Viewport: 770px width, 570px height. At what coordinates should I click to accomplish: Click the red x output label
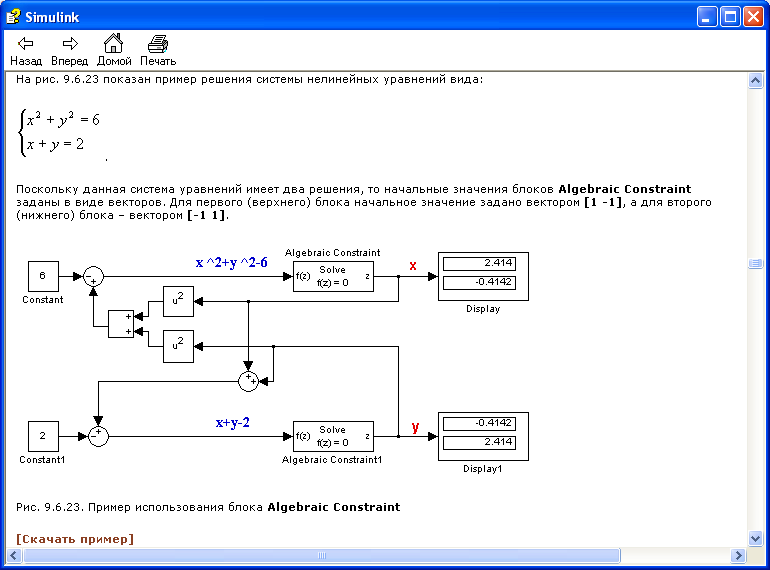[x=413, y=266]
